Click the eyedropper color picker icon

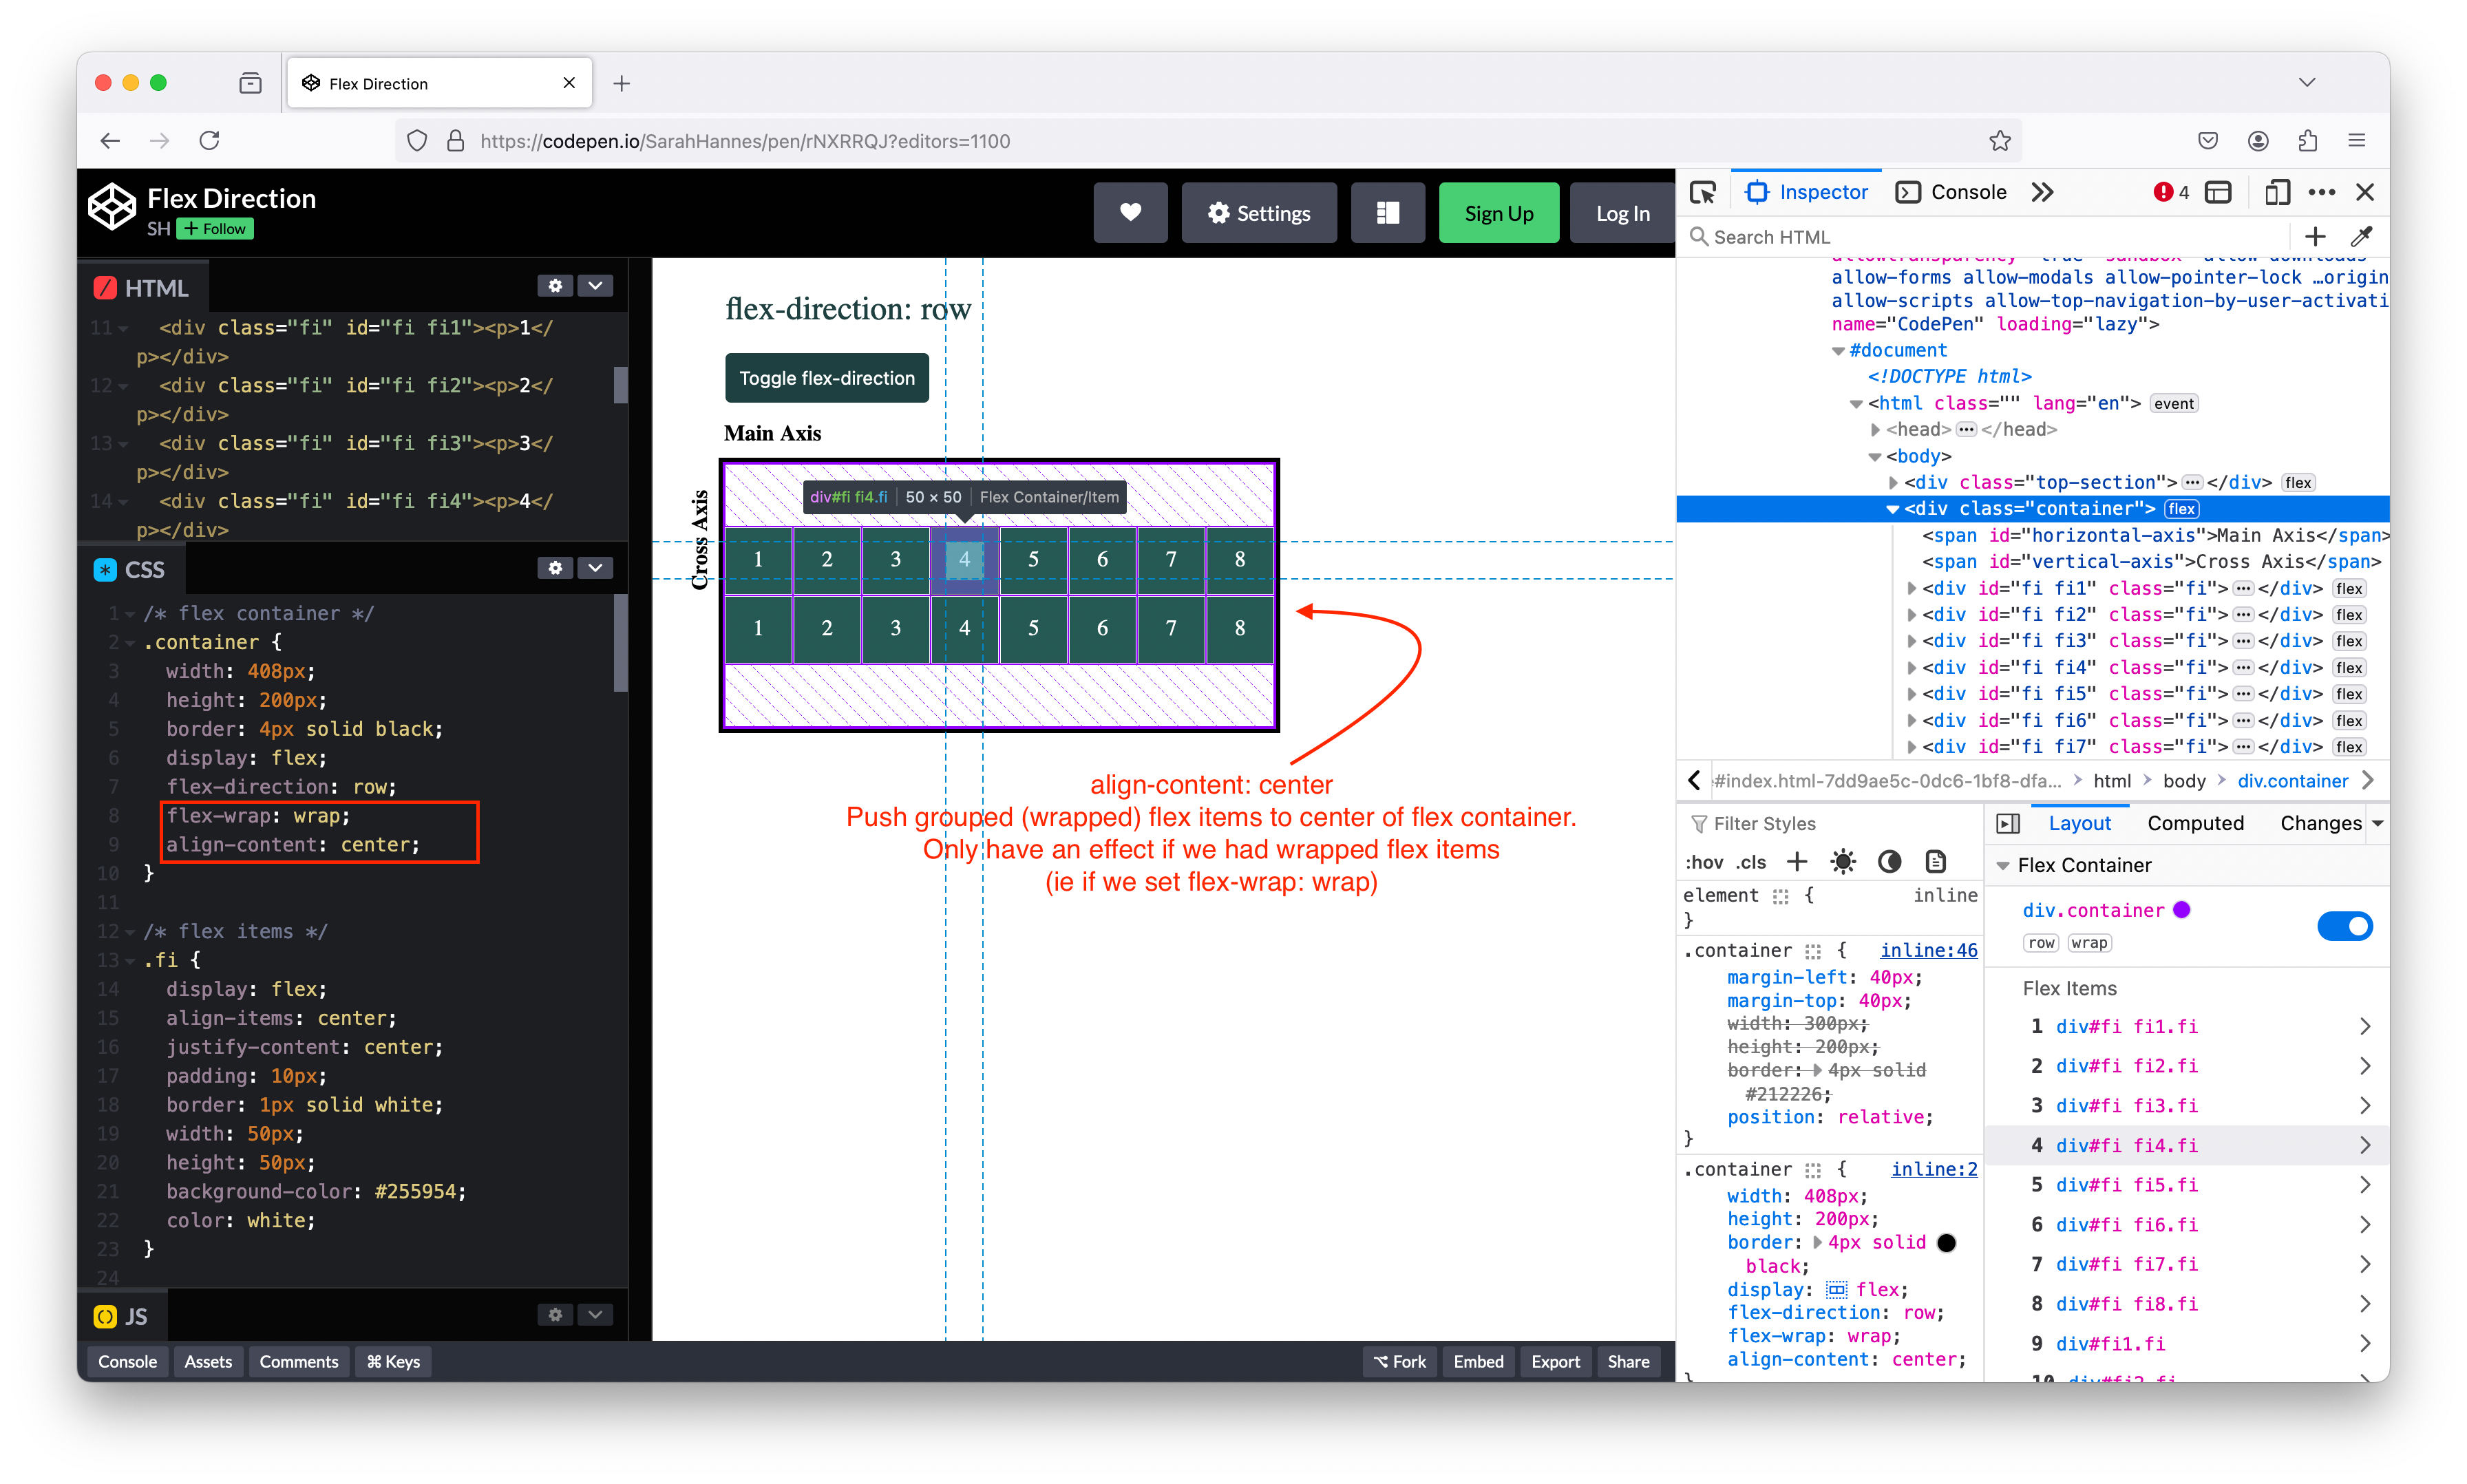pos(2361,237)
